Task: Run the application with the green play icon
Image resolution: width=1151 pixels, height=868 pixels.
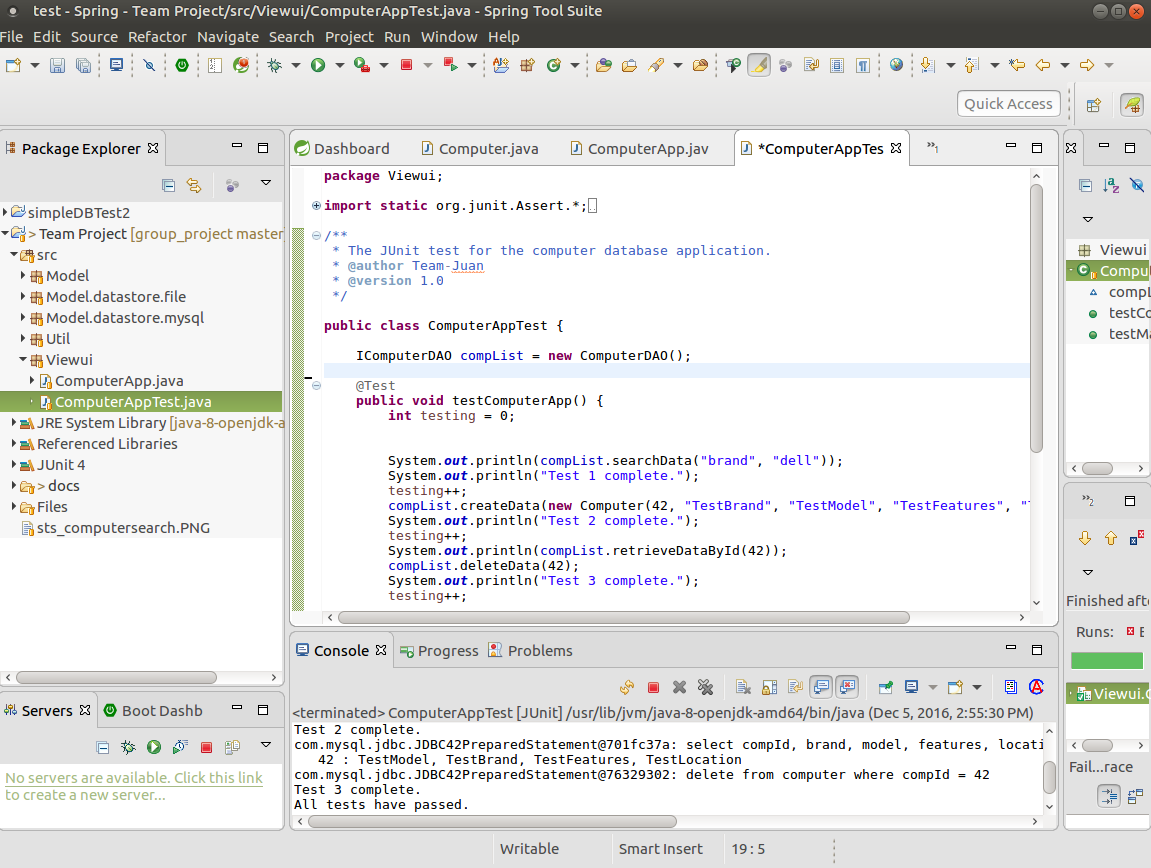Action: [318, 65]
